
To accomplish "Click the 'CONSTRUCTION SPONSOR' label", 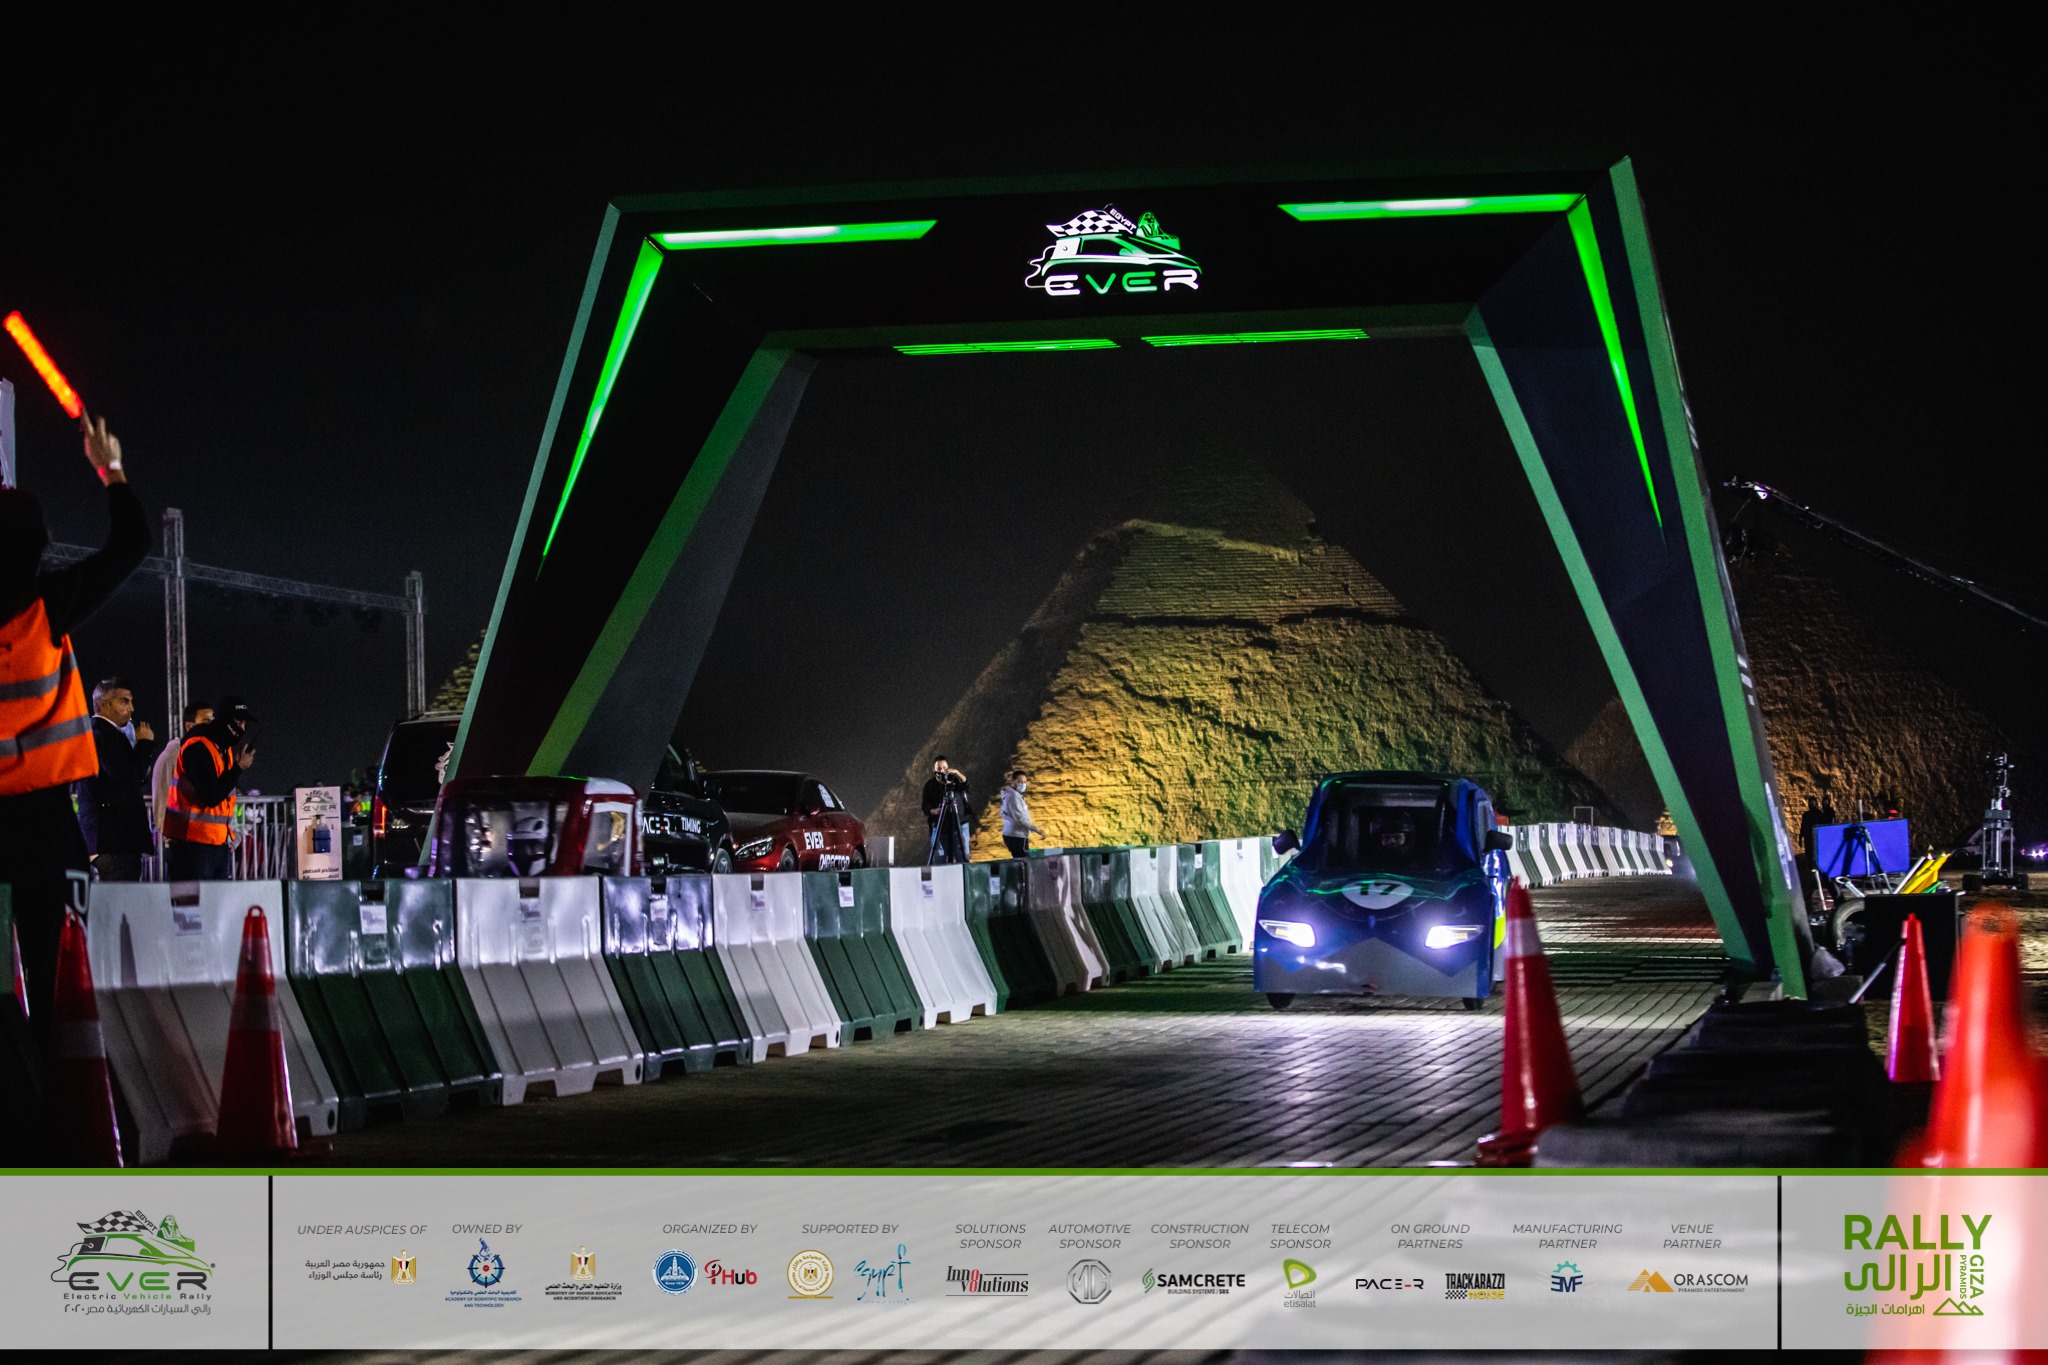I will pyautogui.click(x=1200, y=1236).
